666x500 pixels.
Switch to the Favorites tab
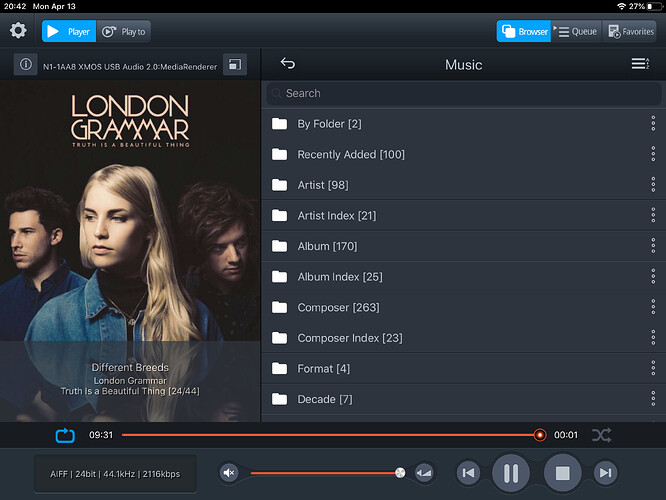[631, 31]
